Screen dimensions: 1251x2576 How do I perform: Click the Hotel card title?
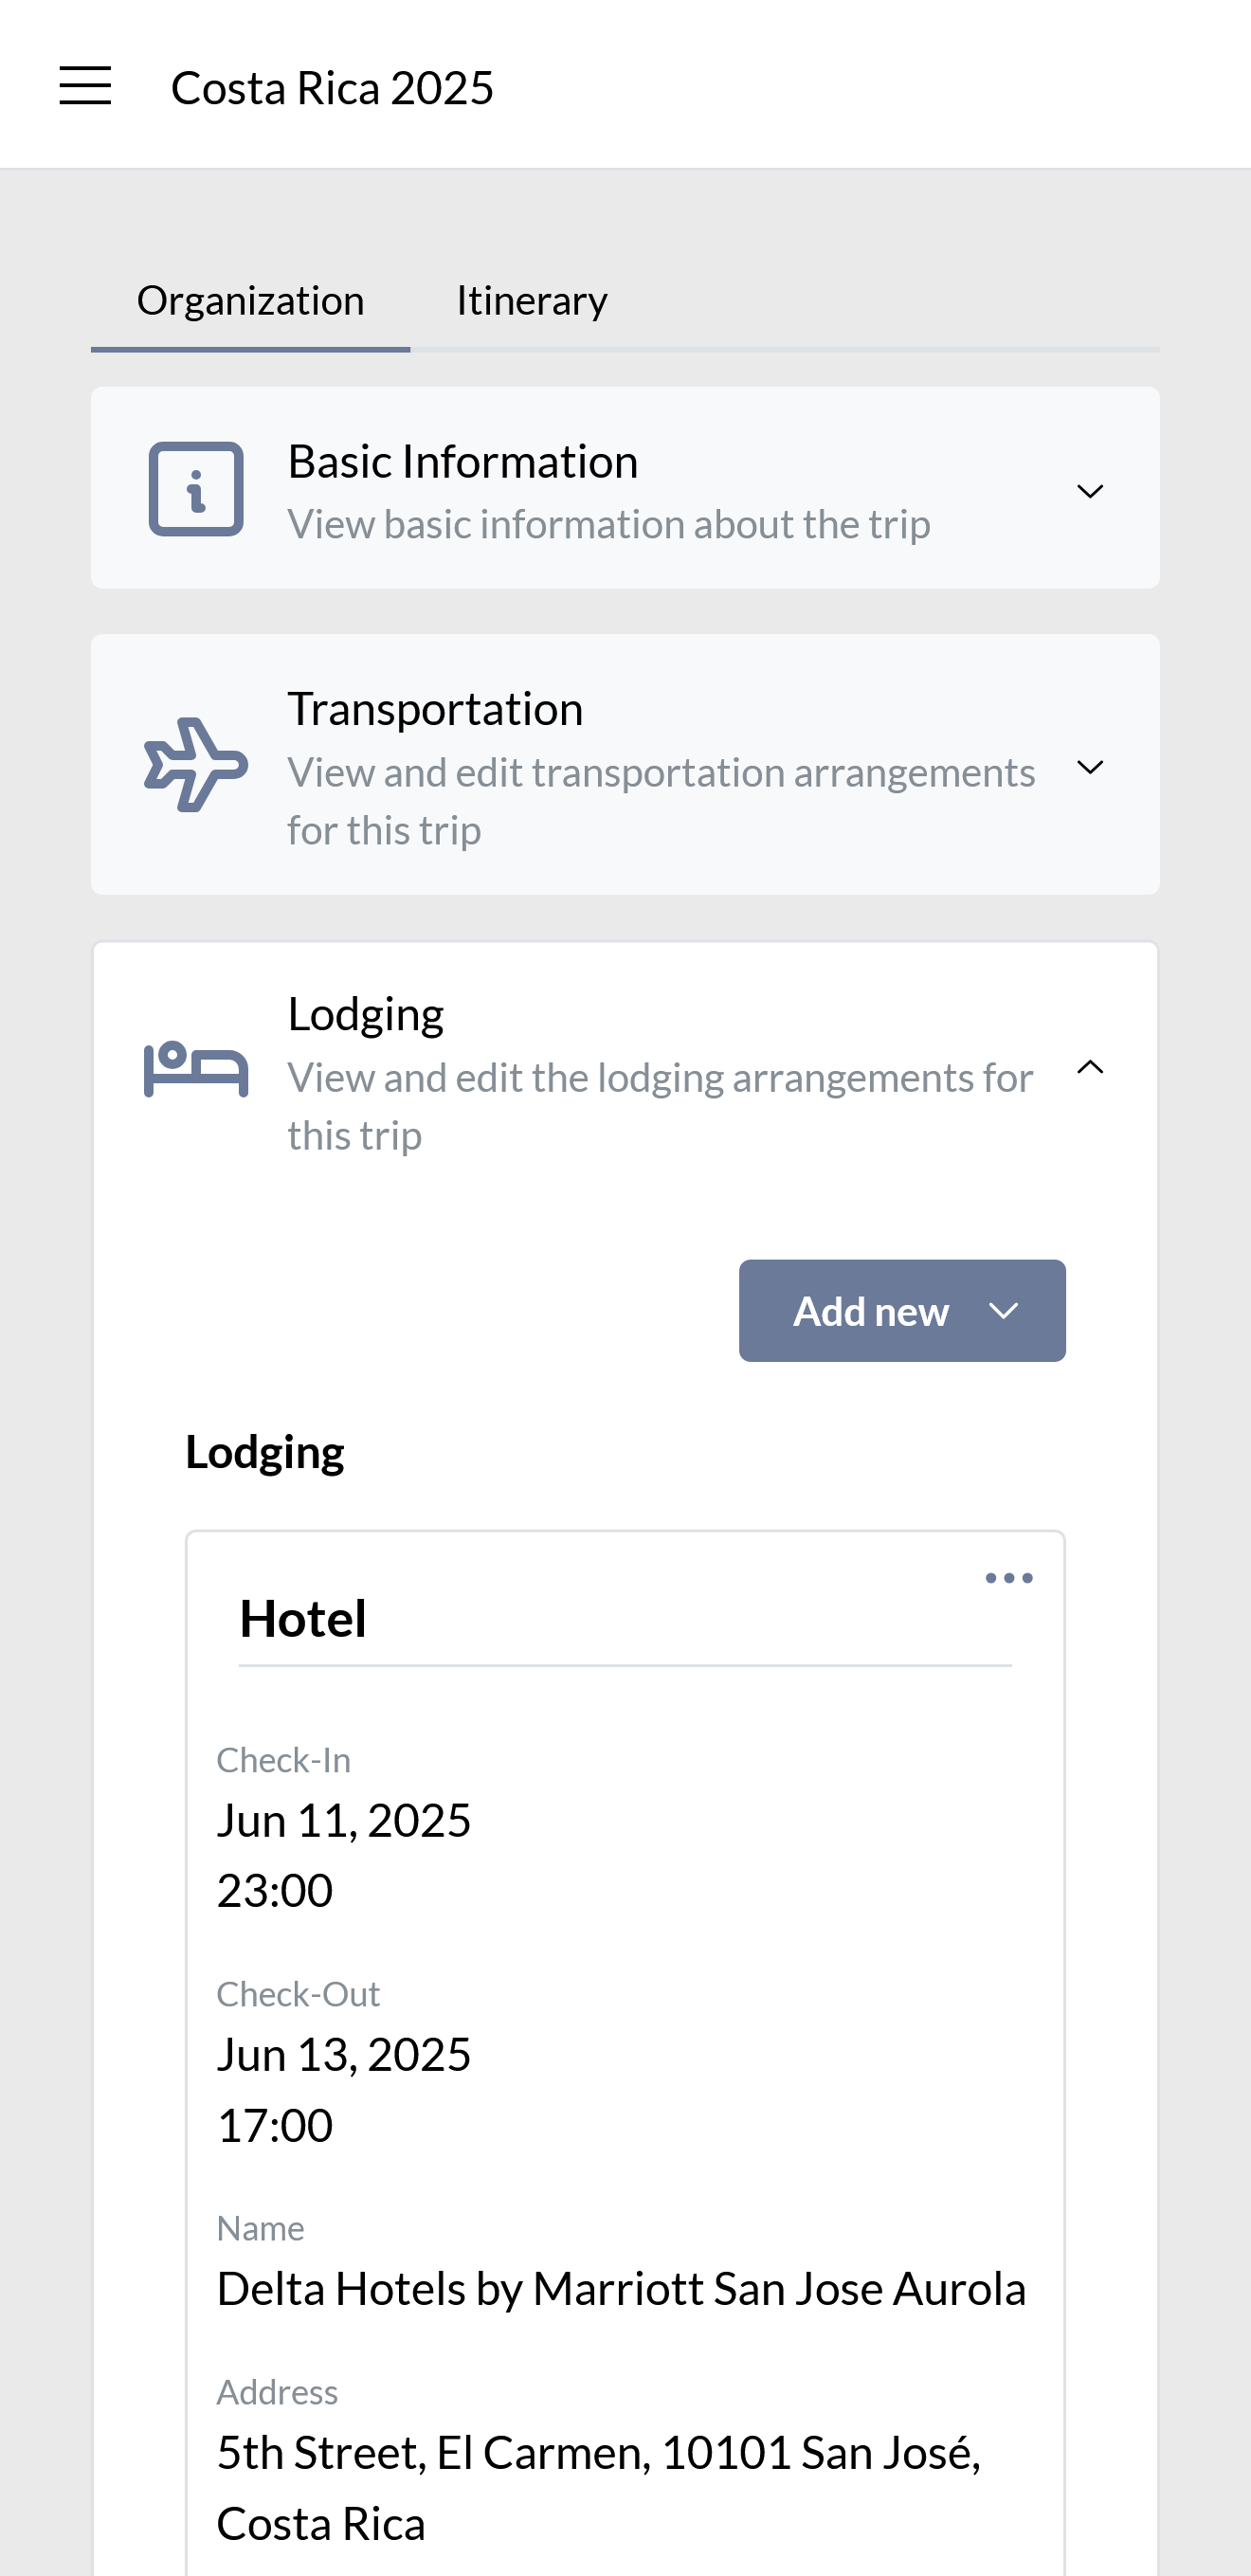tap(302, 1618)
